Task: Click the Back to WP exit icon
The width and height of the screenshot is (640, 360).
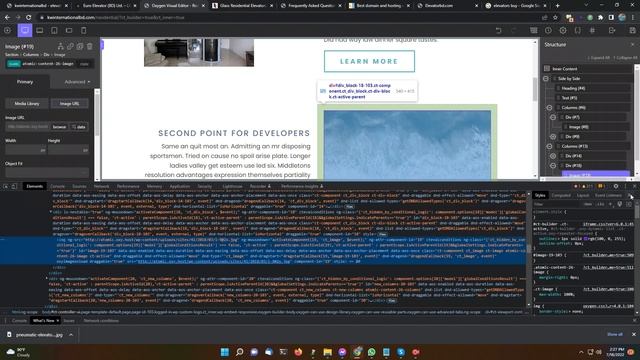Action: [x=612, y=31]
